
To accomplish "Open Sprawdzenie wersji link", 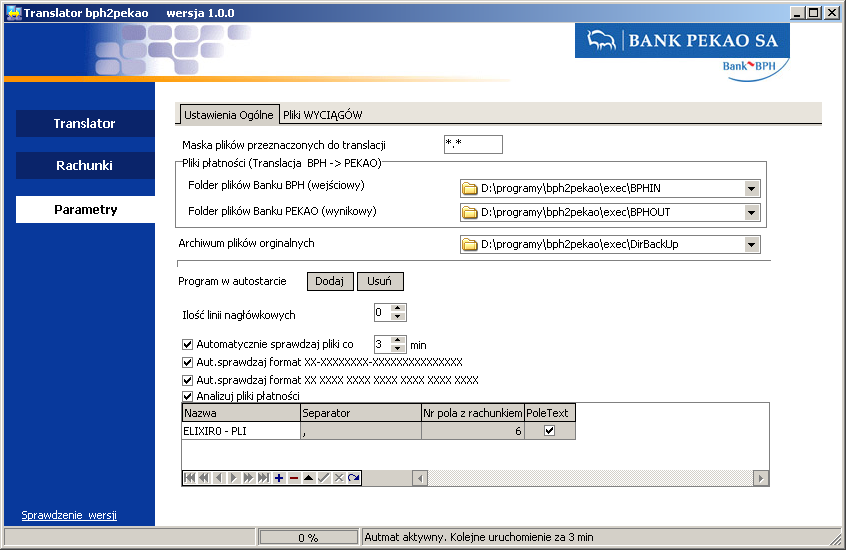I will coord(69,515).
